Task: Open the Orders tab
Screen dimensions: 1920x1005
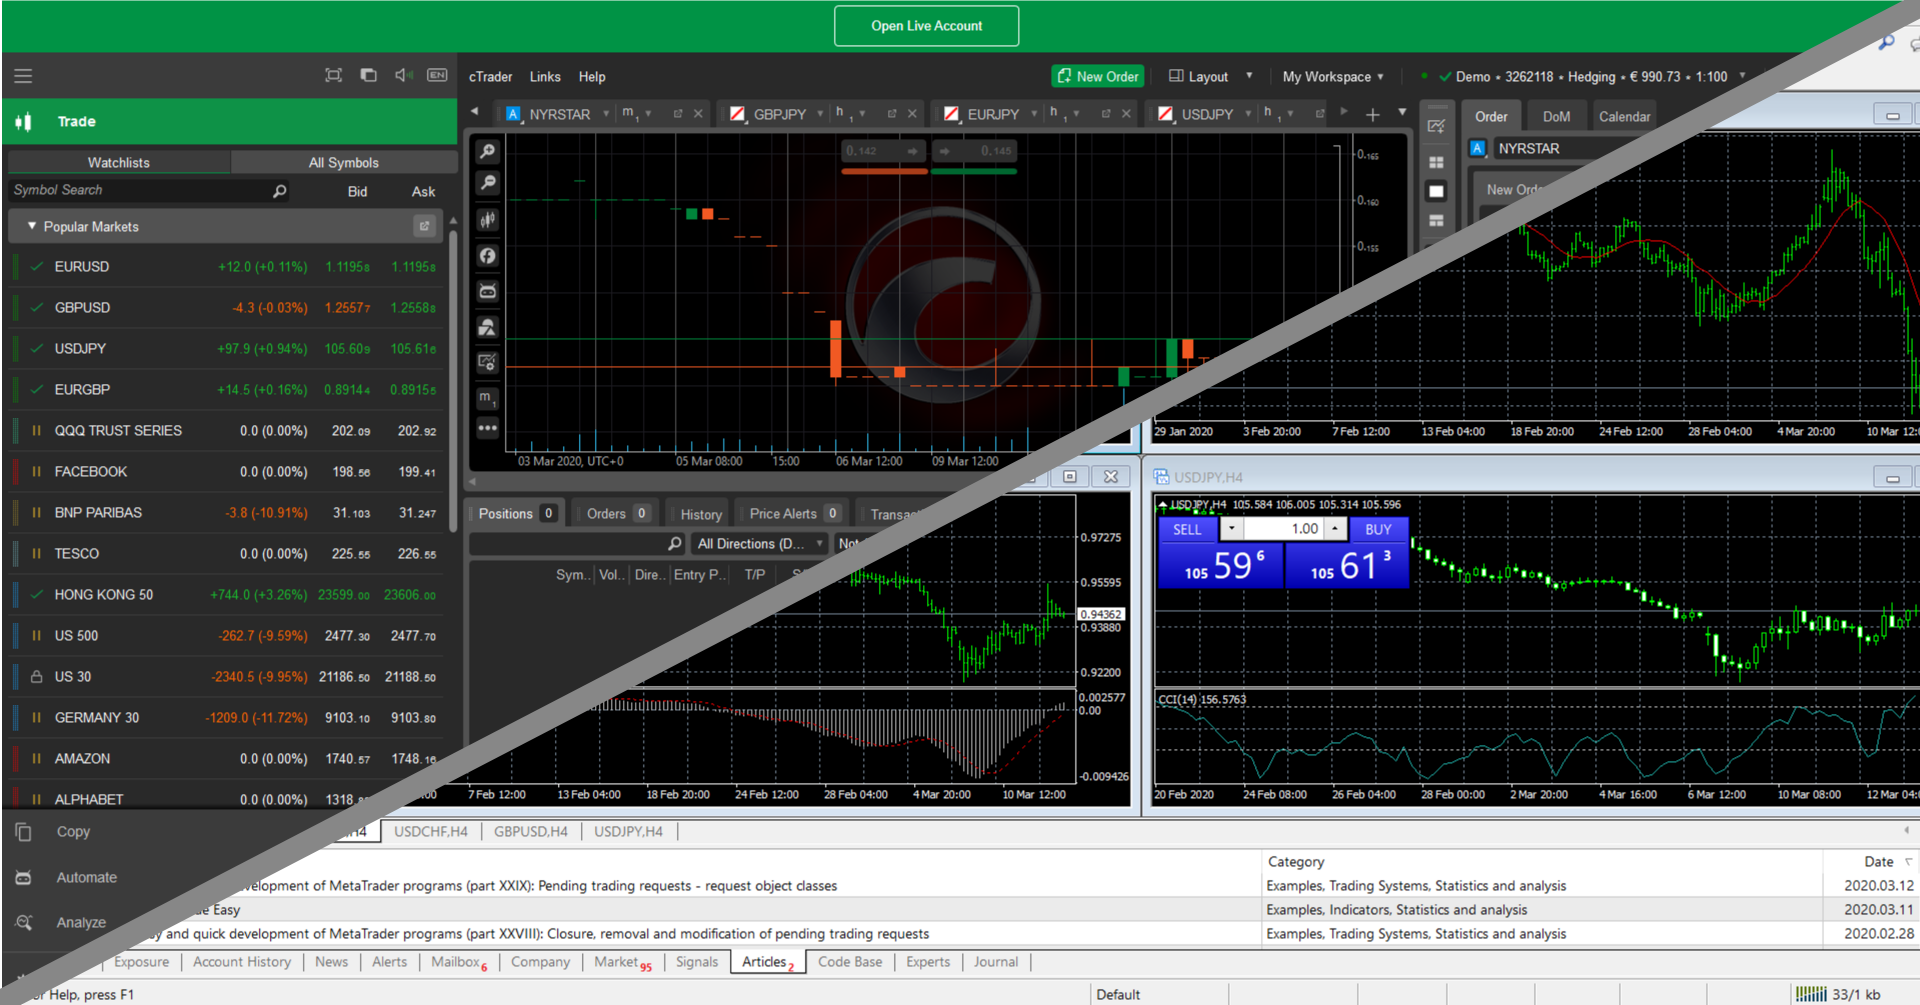Action: [618, 513]
